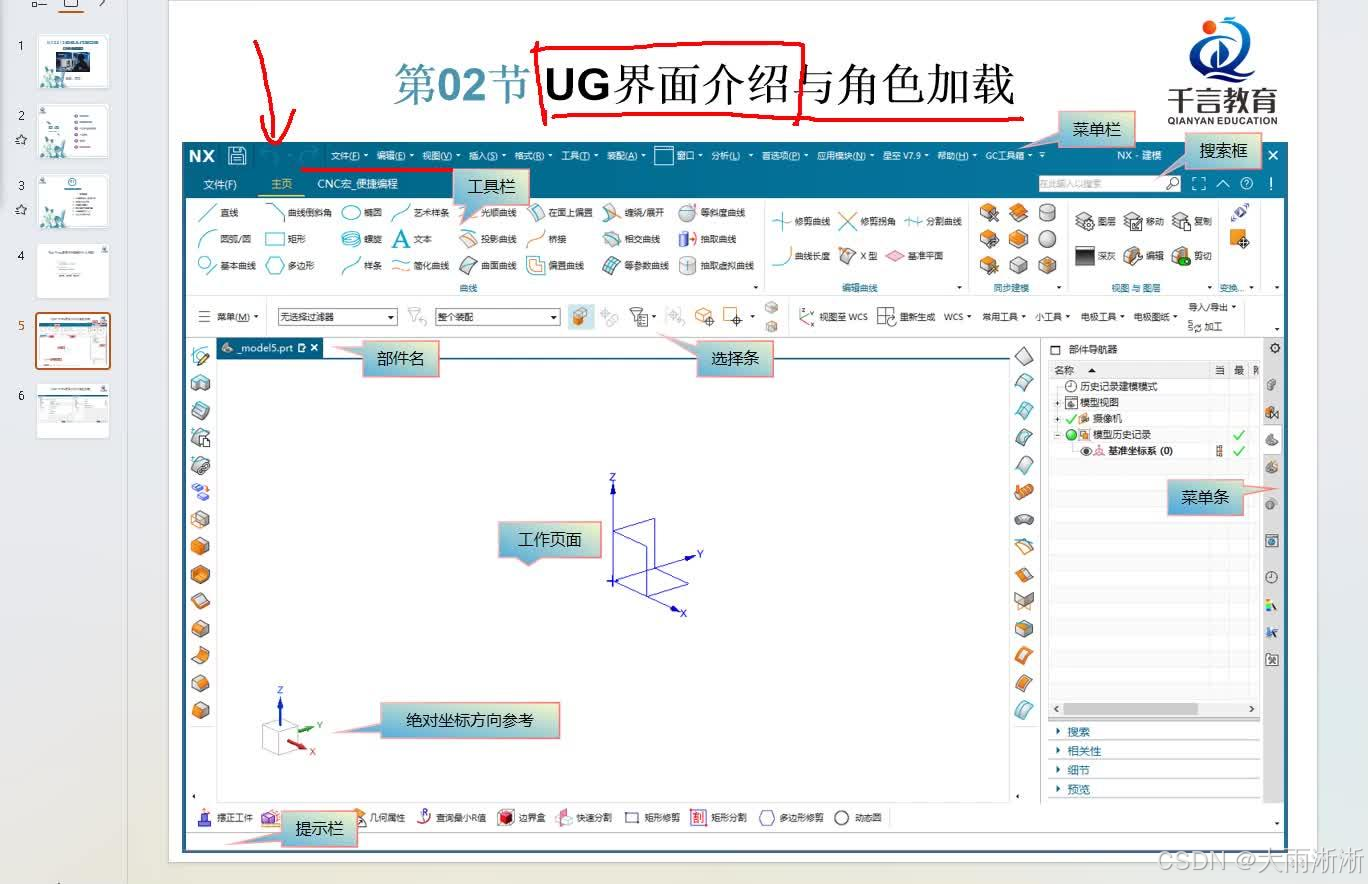Toggle the 模型历史记录 green status circle

click(1071, 435)
